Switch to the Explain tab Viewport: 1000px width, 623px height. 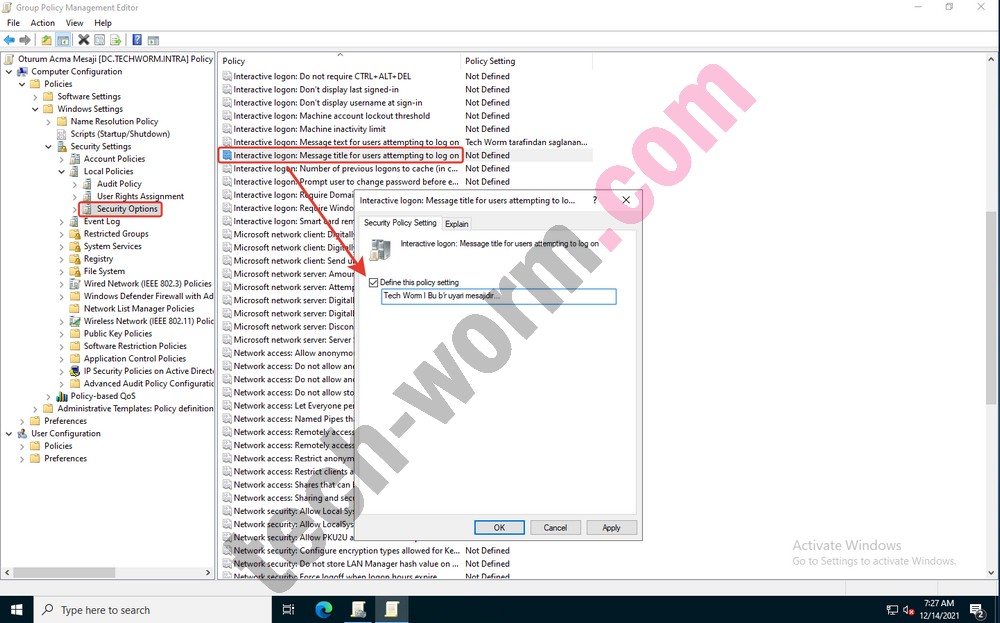[456, 224]
